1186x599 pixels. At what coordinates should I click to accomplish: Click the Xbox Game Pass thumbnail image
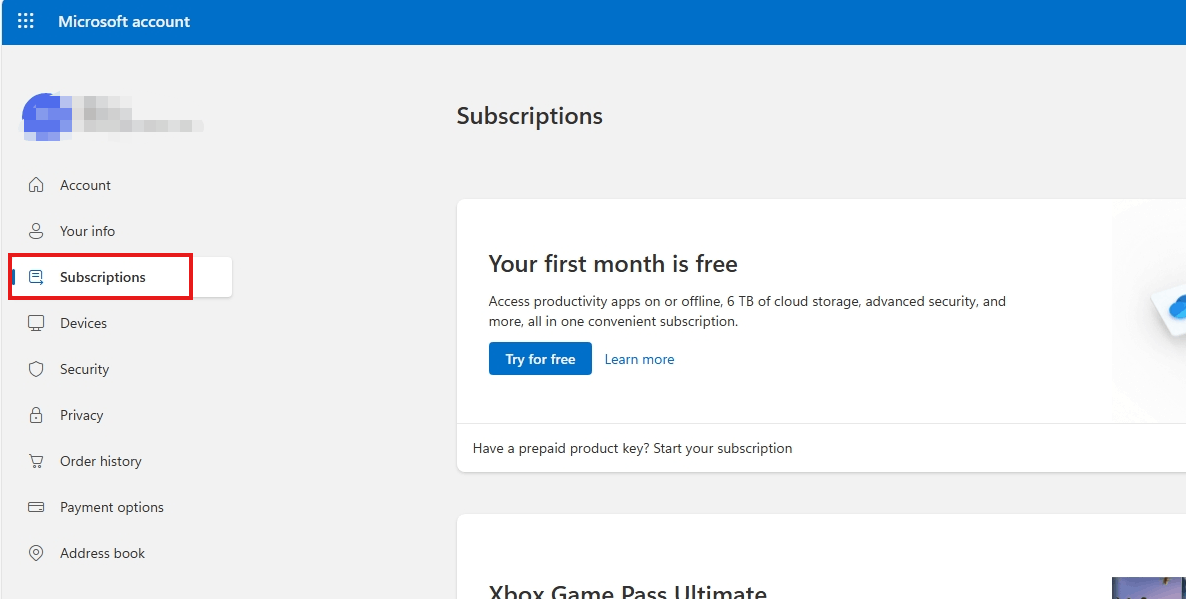pyautogui.click(x=1149, y=588)
